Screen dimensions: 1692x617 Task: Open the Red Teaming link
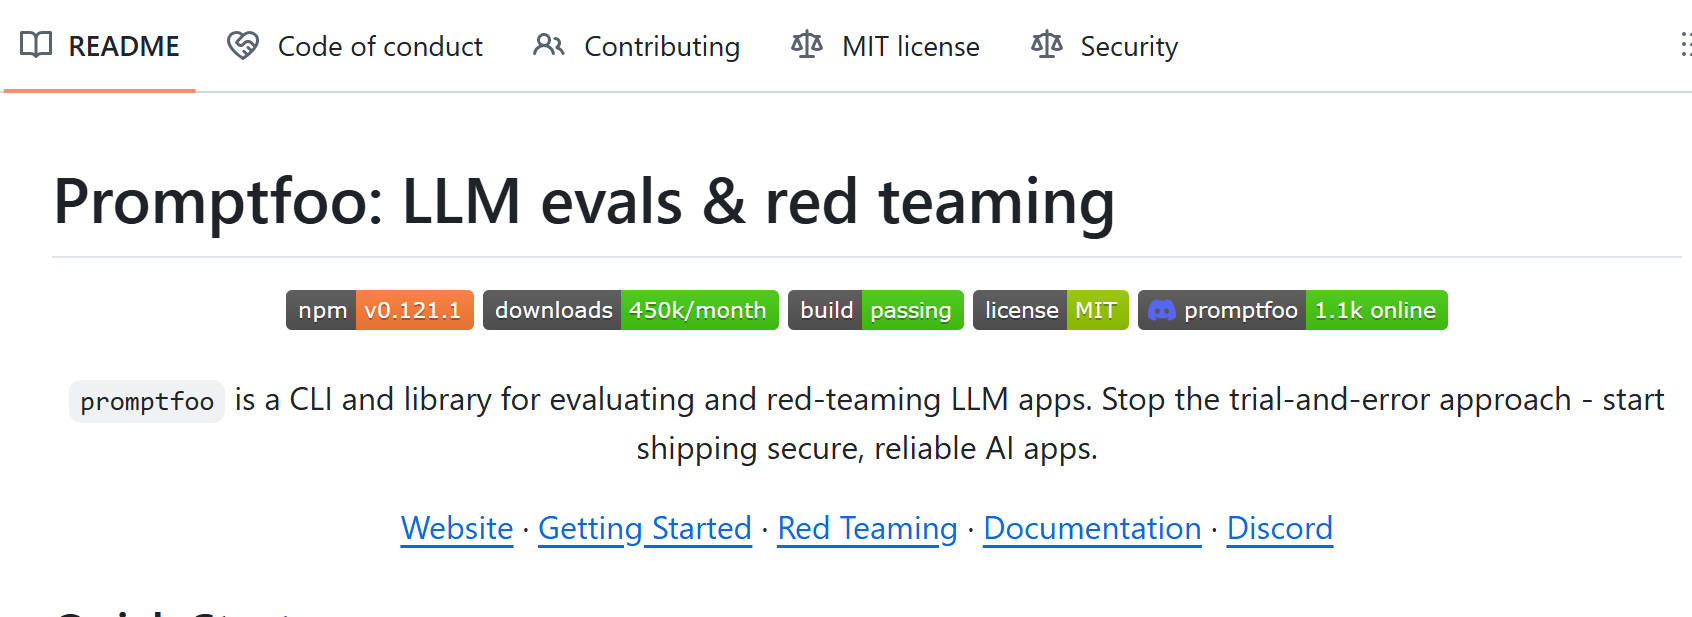[x=867, y=528]
